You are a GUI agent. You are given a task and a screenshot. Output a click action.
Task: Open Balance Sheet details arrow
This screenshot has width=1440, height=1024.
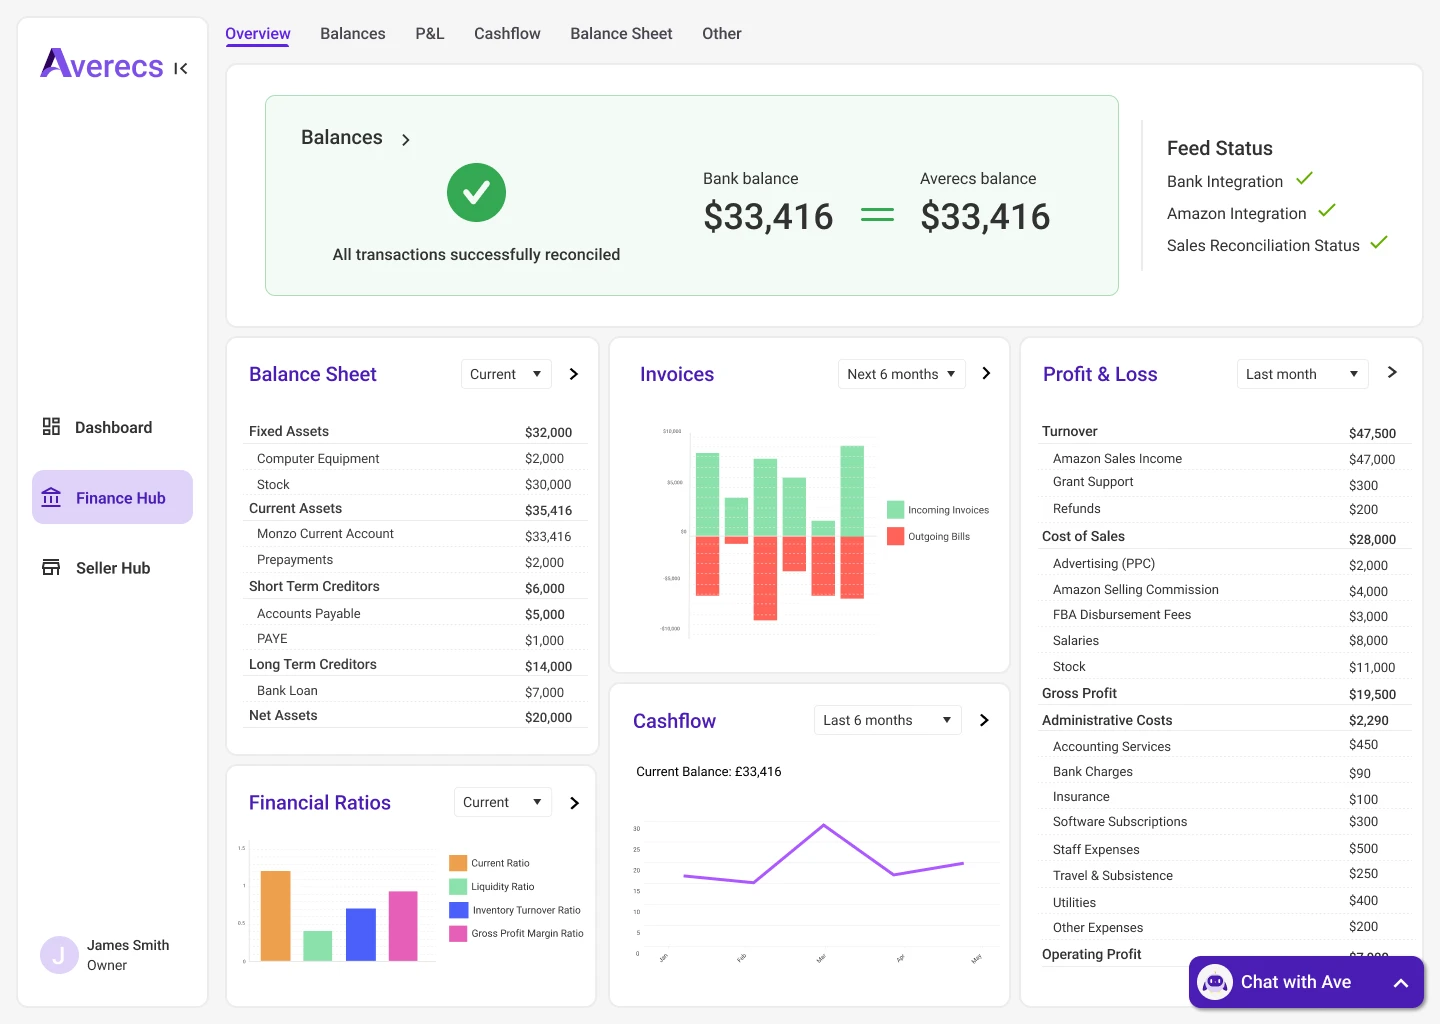[x=574, y=374]
